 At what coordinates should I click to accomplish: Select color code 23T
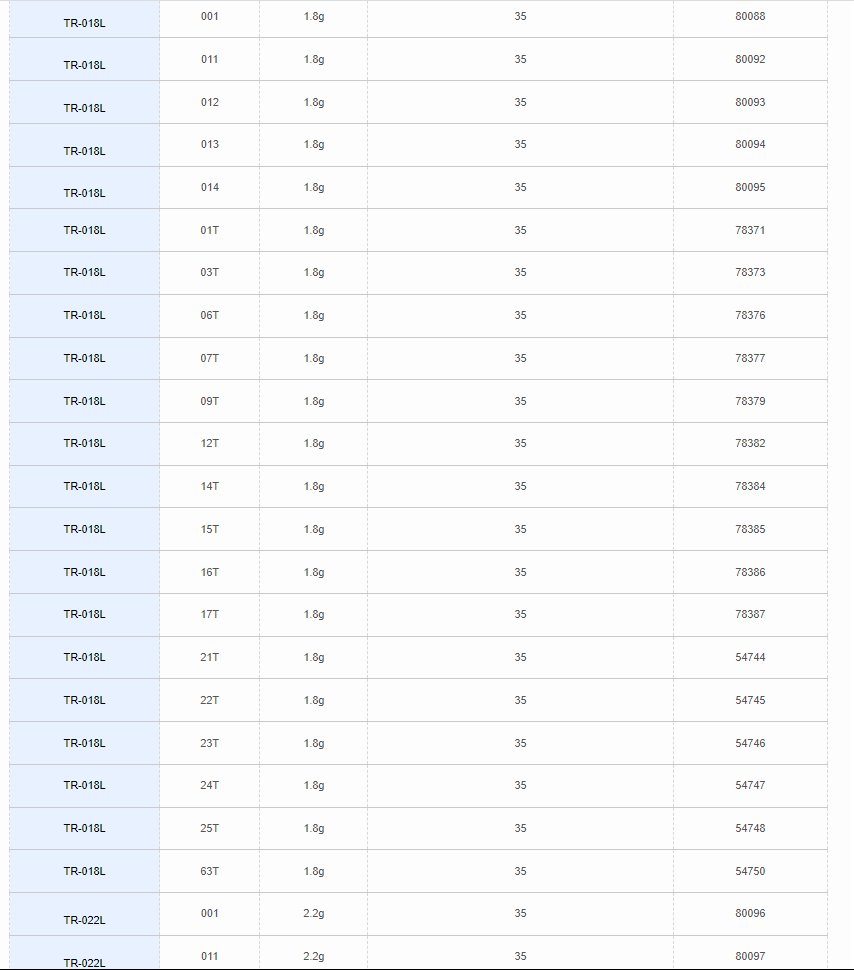[209, 744]
